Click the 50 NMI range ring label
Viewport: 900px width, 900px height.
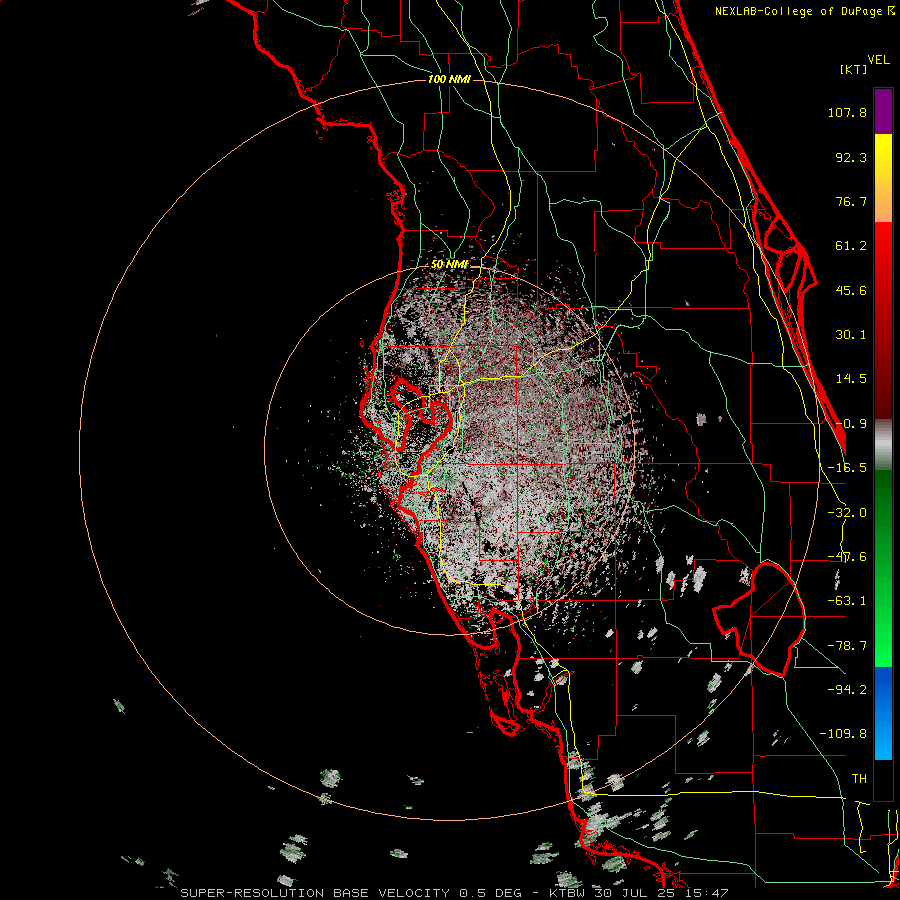[x=449, y=264]
